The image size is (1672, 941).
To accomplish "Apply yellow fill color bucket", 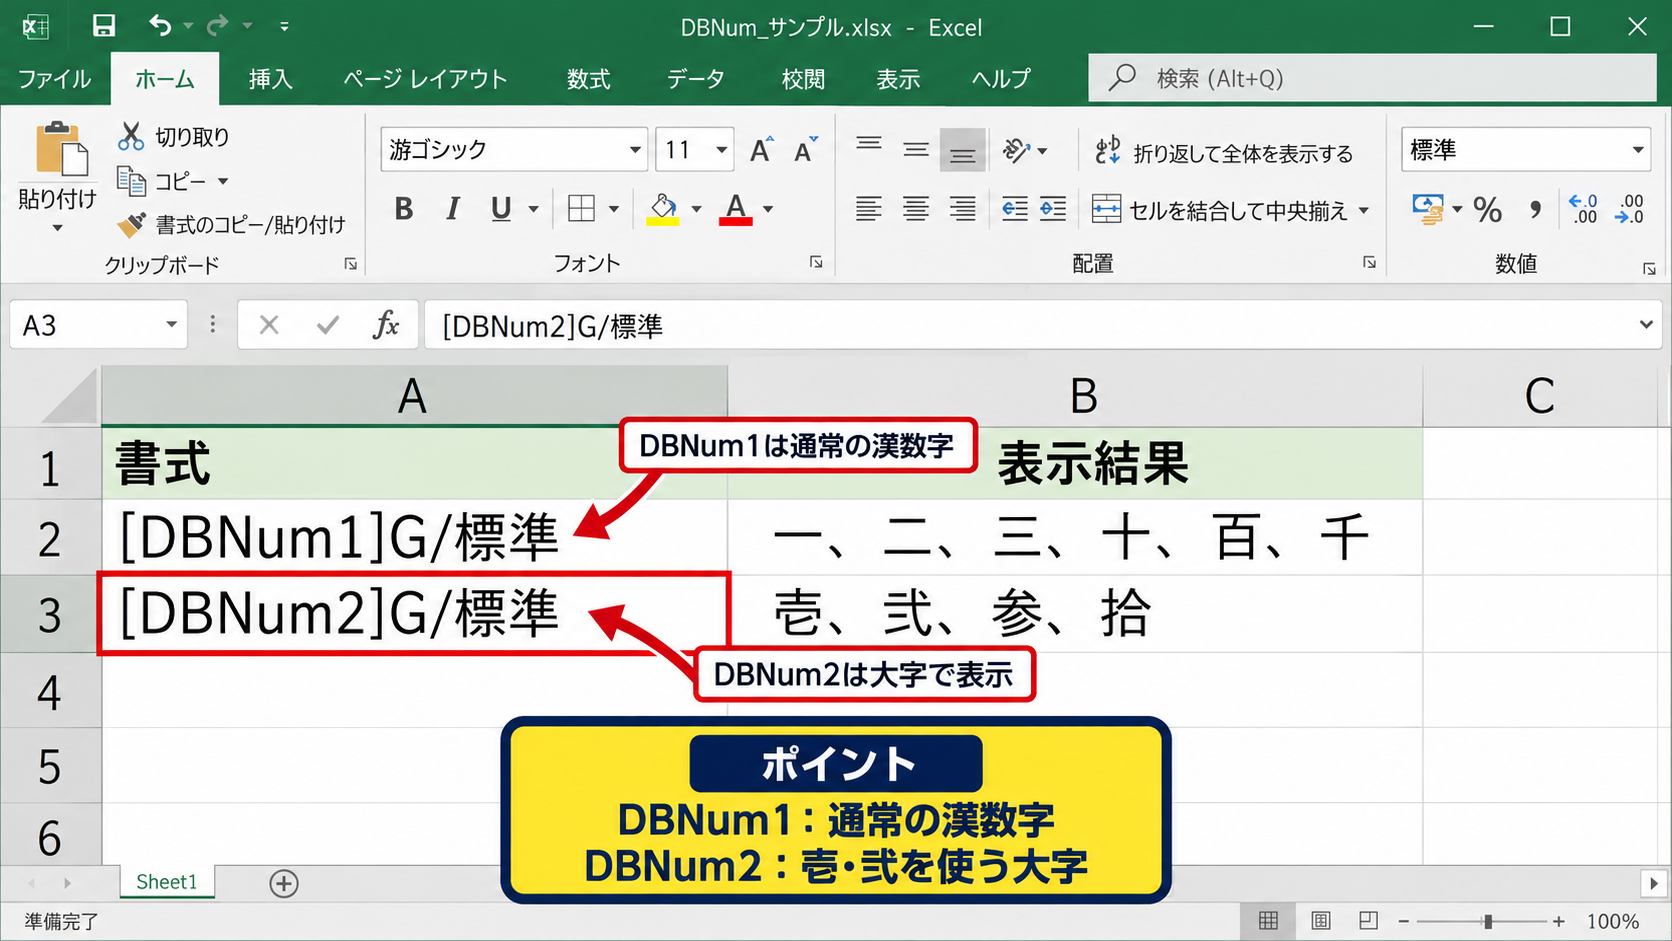I will point(662,209).
